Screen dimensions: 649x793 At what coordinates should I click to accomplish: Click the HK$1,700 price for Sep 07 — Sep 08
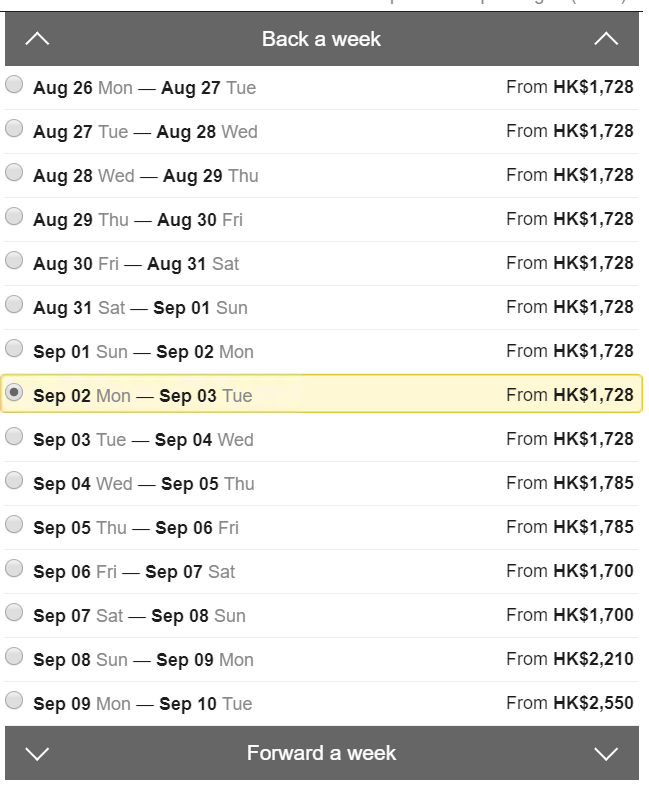(593, 615)
